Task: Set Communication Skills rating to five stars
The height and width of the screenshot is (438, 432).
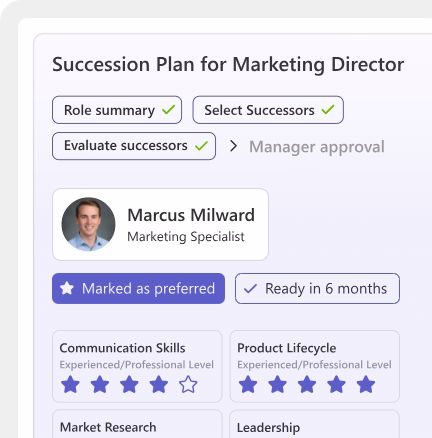Action: 188,384
